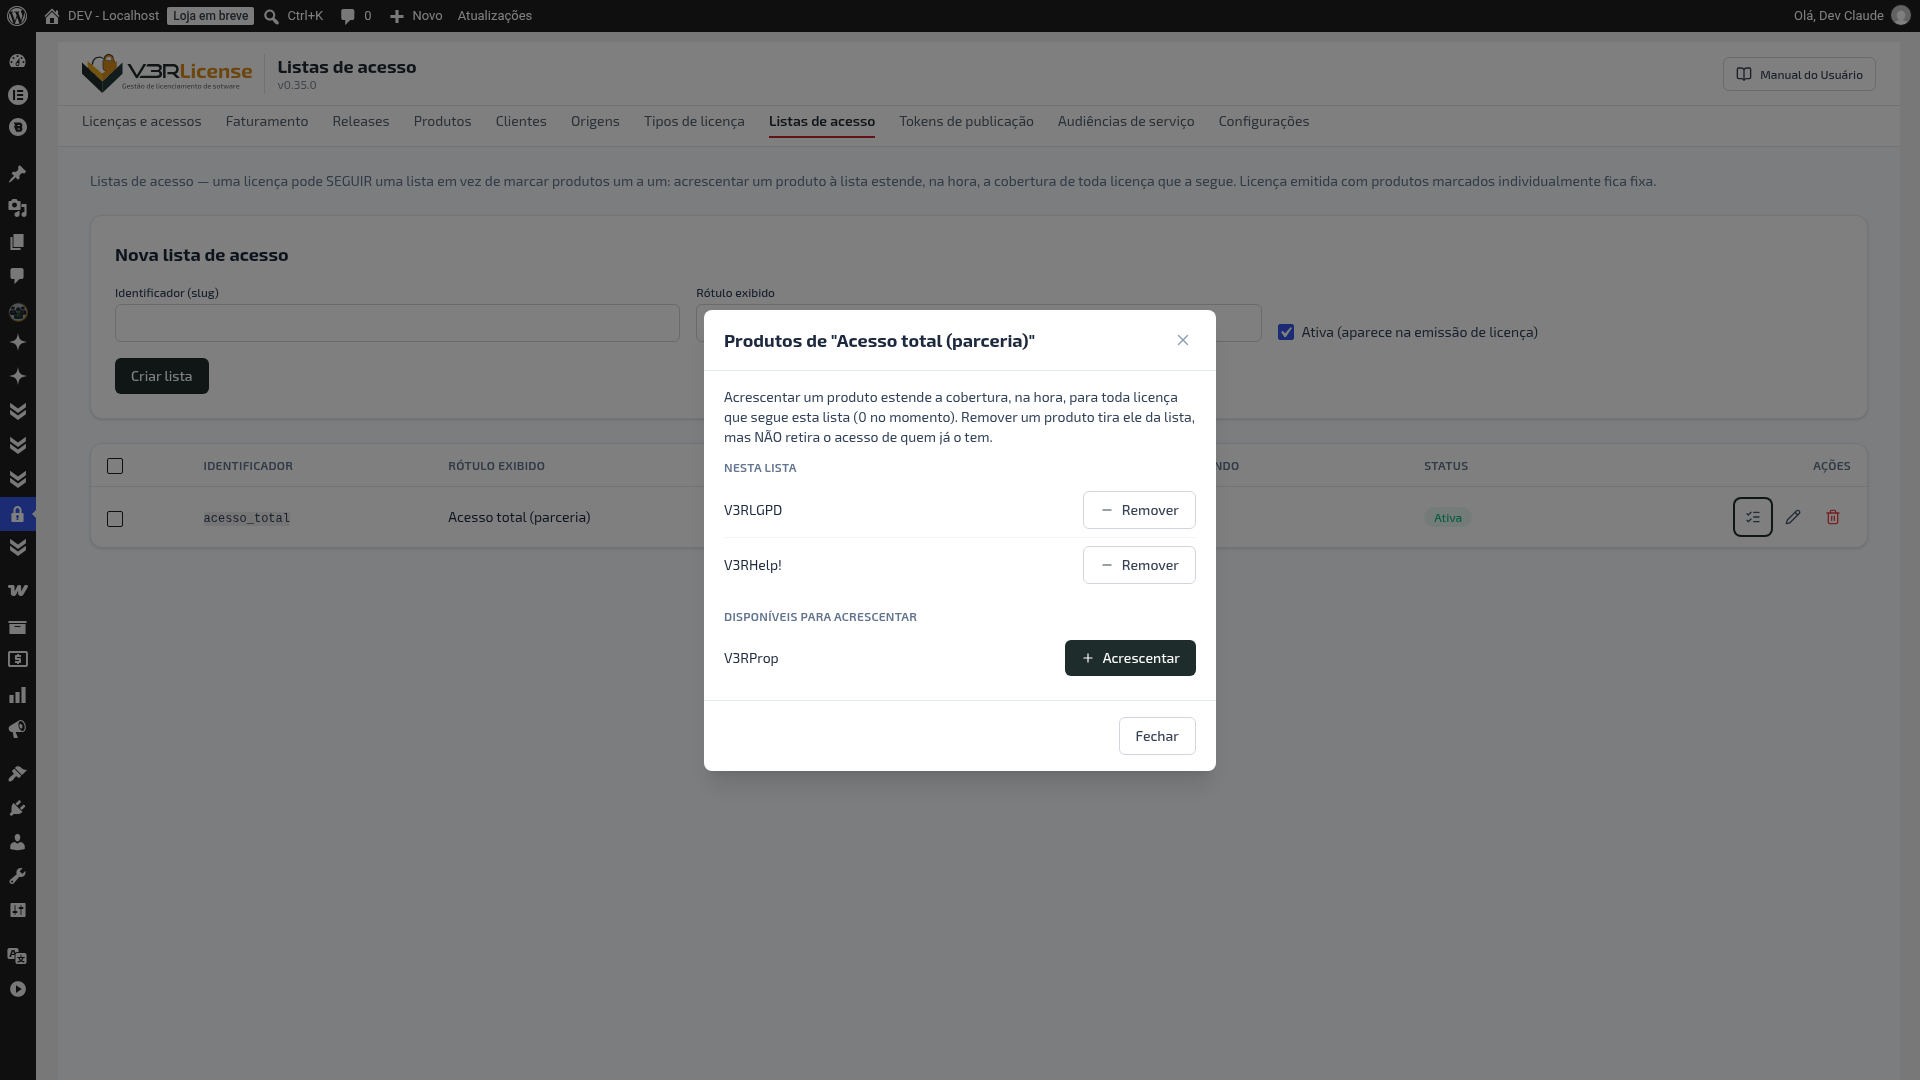
Task: Open WordPress logo menu in admin bar
Action: [x=17, y=16]
